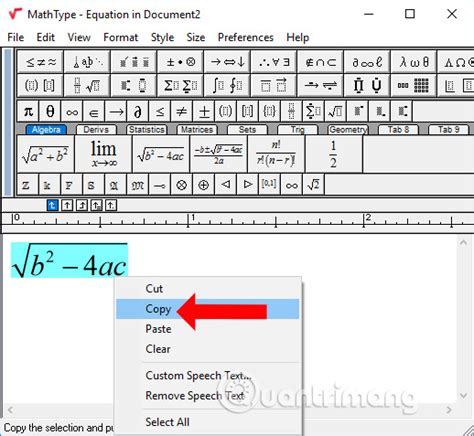Open the Greek lowercase letters palette
Screen dimensions: 474x436
click(413, 62)
